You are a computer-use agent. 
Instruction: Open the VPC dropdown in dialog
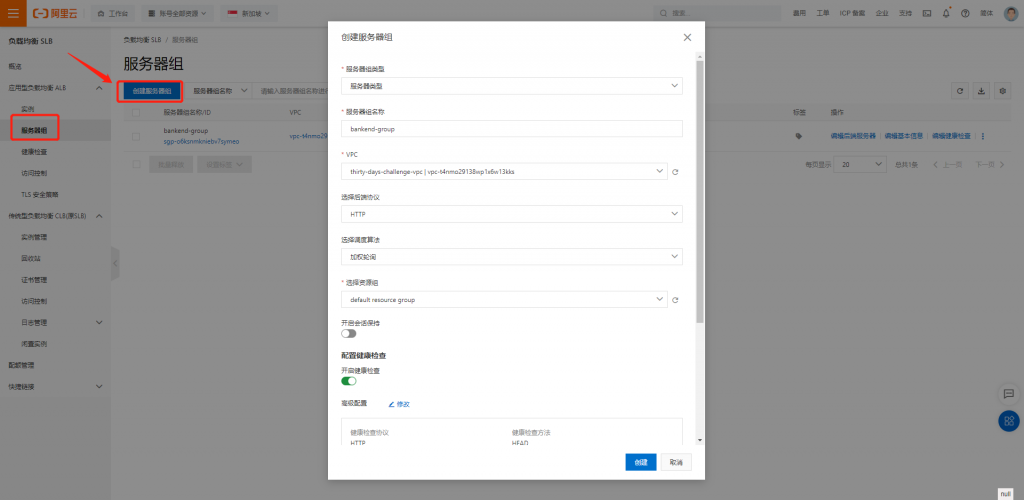tap(504, 172)
